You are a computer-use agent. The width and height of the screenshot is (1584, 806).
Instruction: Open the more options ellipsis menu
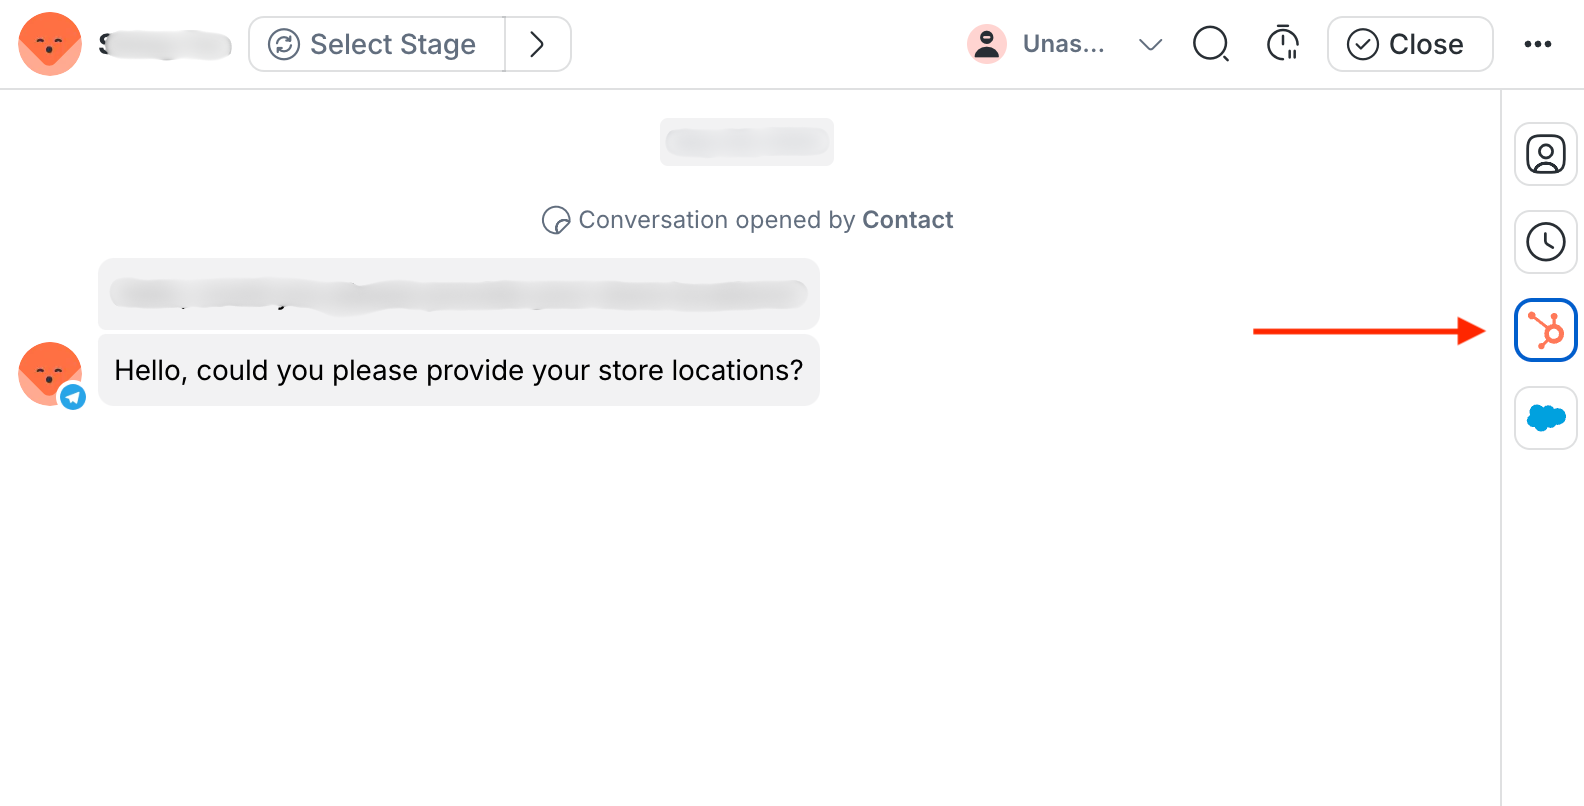(1537, 44)
